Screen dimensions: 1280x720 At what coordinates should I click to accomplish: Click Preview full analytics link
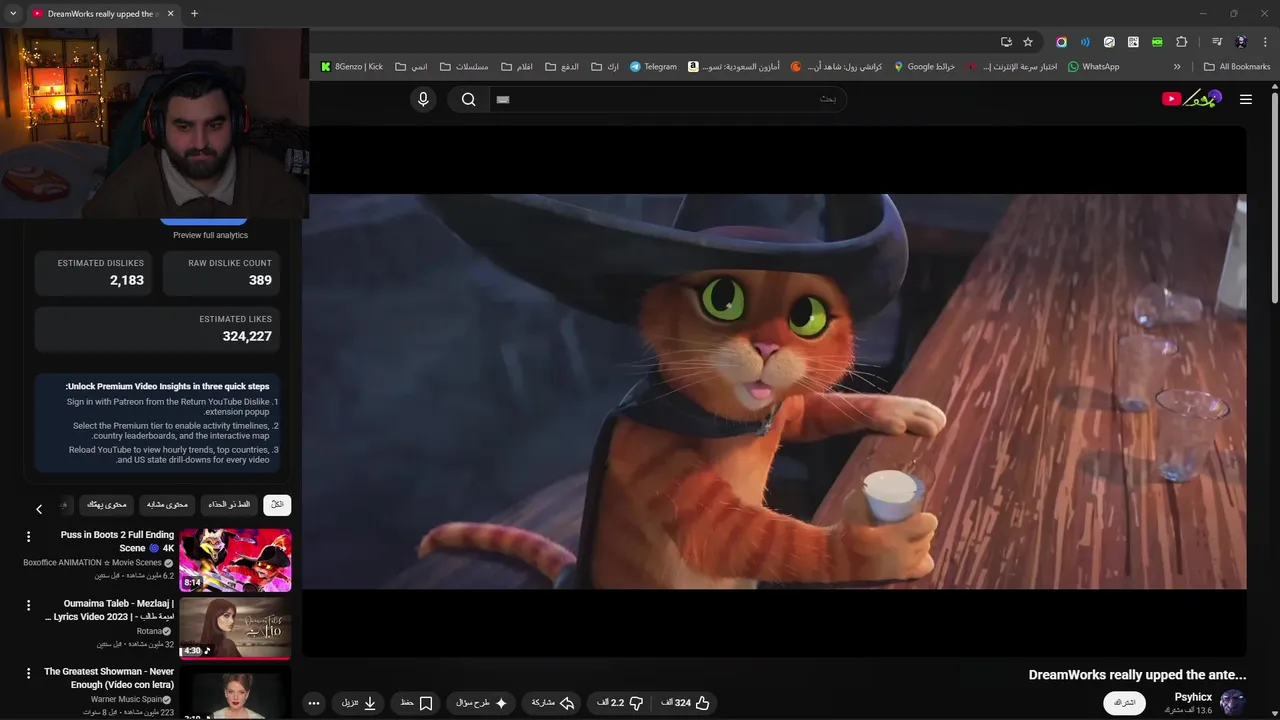point(210,235)
